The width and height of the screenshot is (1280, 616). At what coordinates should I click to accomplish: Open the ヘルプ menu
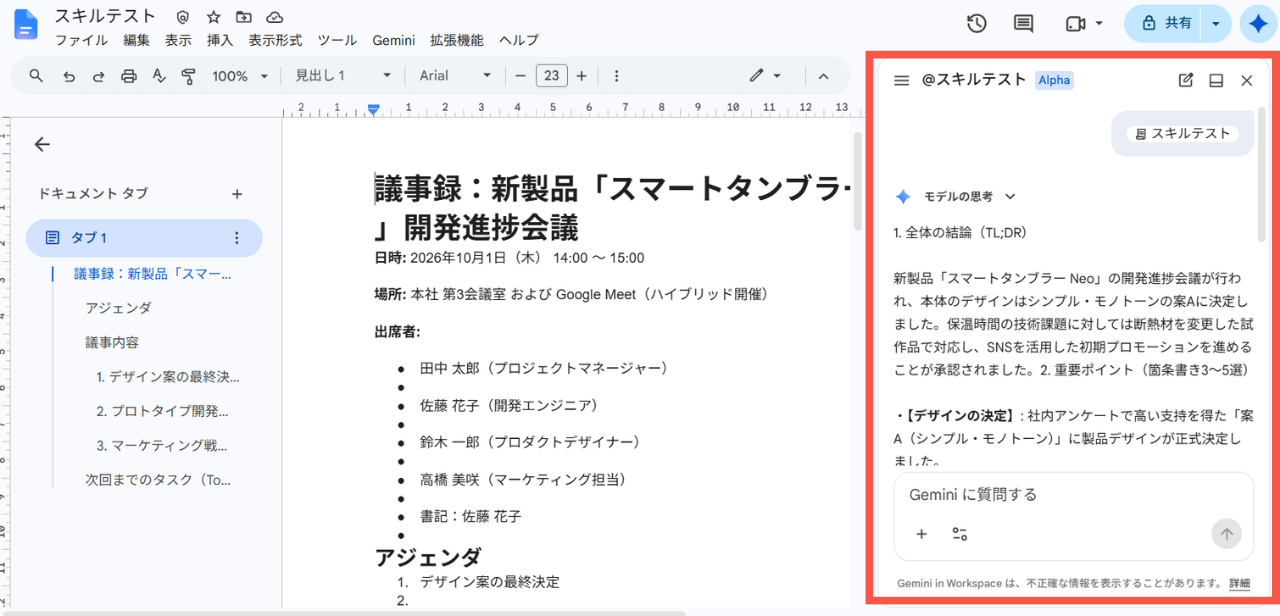tap(518, 40)
